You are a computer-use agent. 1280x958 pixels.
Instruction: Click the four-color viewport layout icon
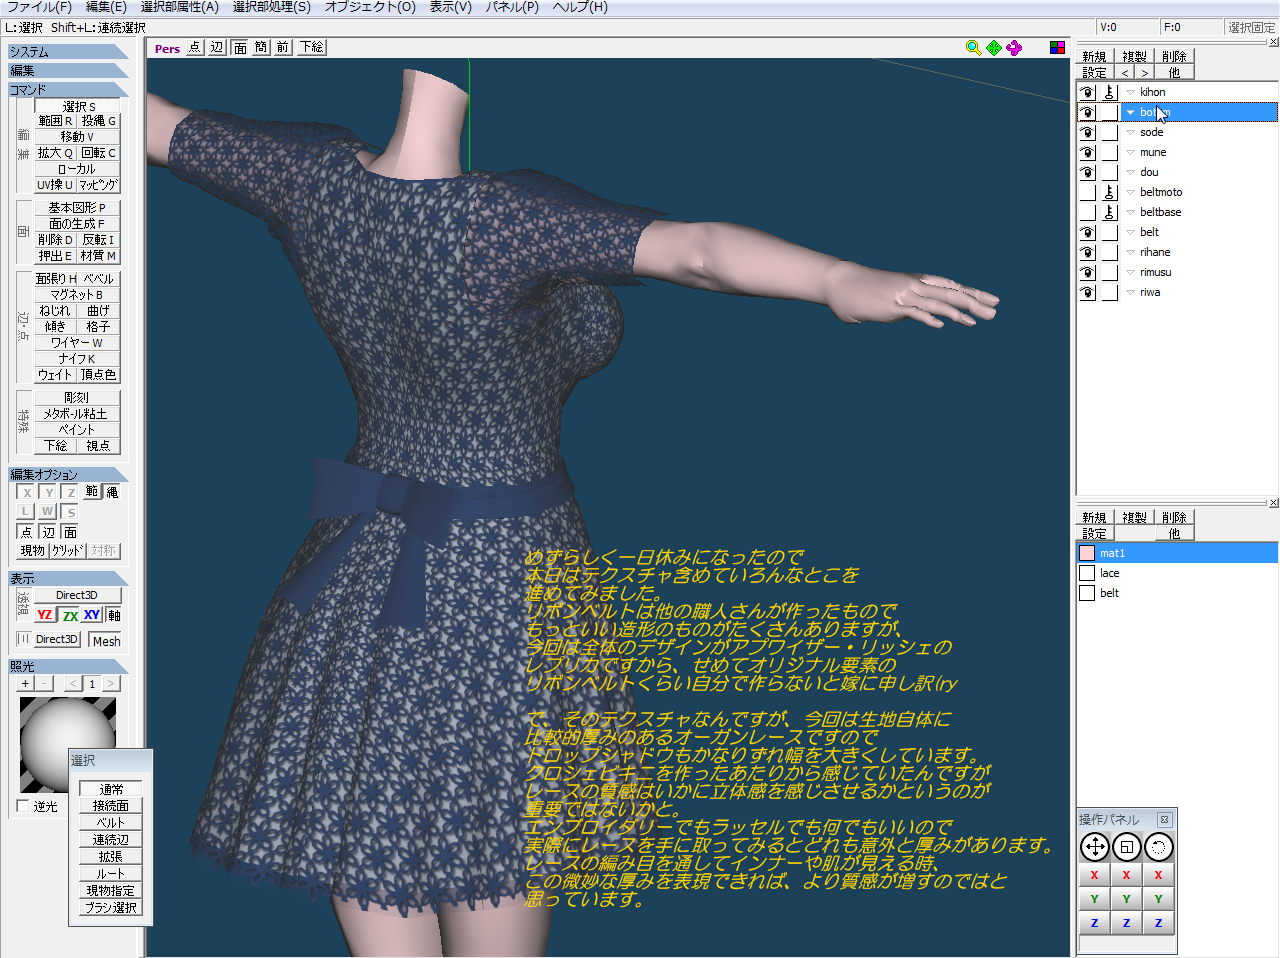point(1057,48)
